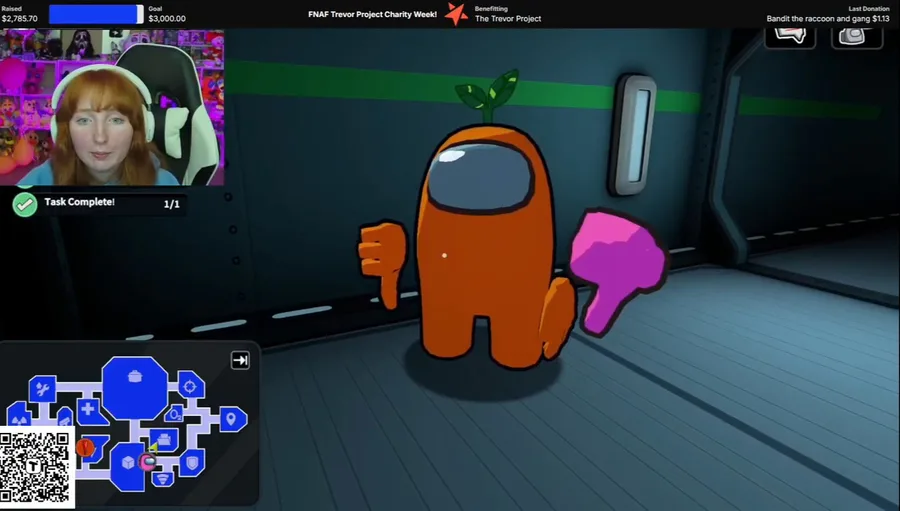Viewport: 900px width, 511px height.
Task: Select the Reactor radiation room on minimap
Action: [x=18, y=415]
